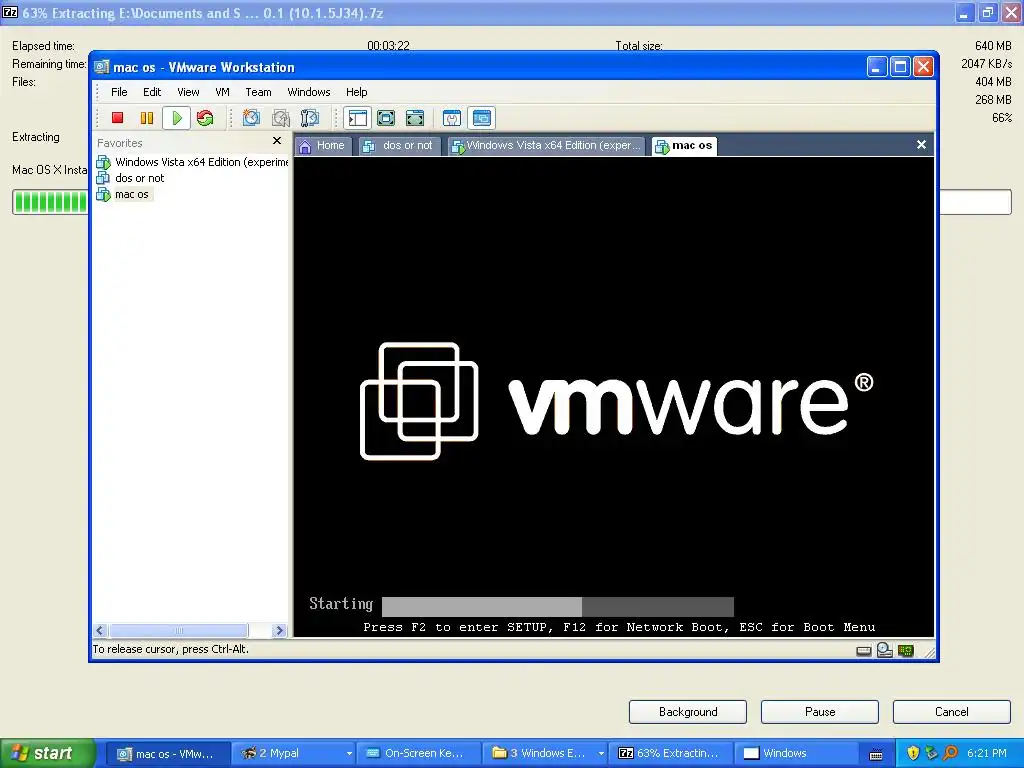Click On-Screen Keyboard taskbar button

420,754
